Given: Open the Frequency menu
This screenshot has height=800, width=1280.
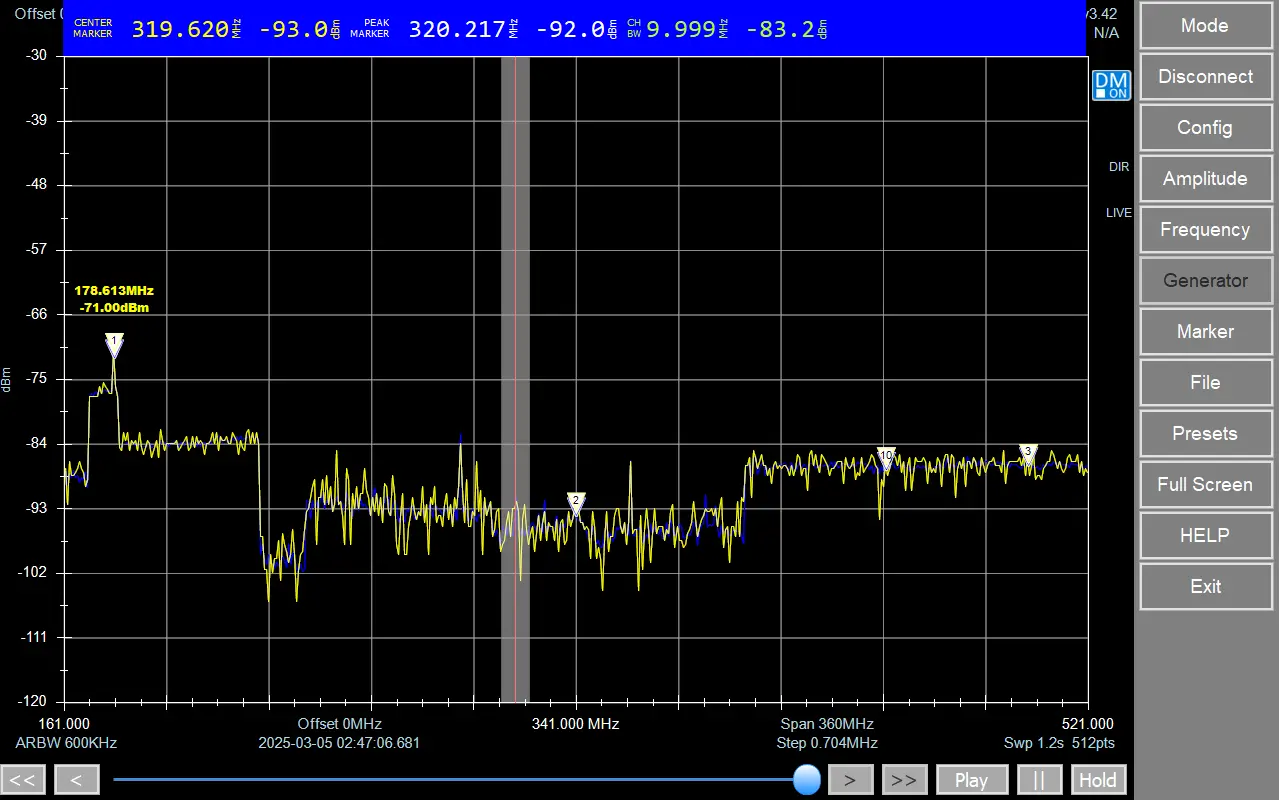Looking at the screenshot, I should pyautogui.click(x=1204, y=230).
